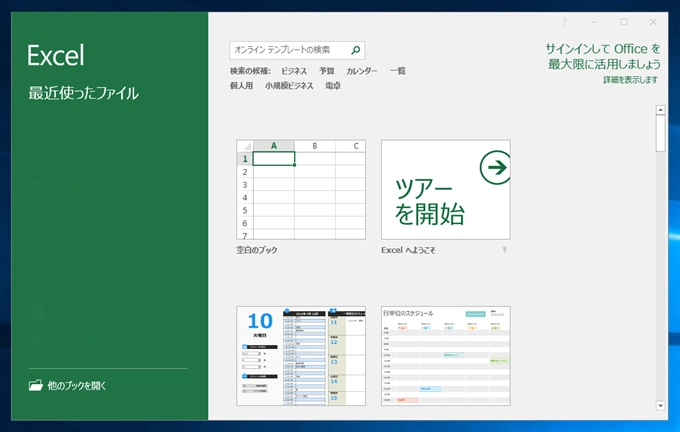Viewport: 680px width, 432px height.
Task: Select the 小規模ビジネス suggested search
Action: 289,86
